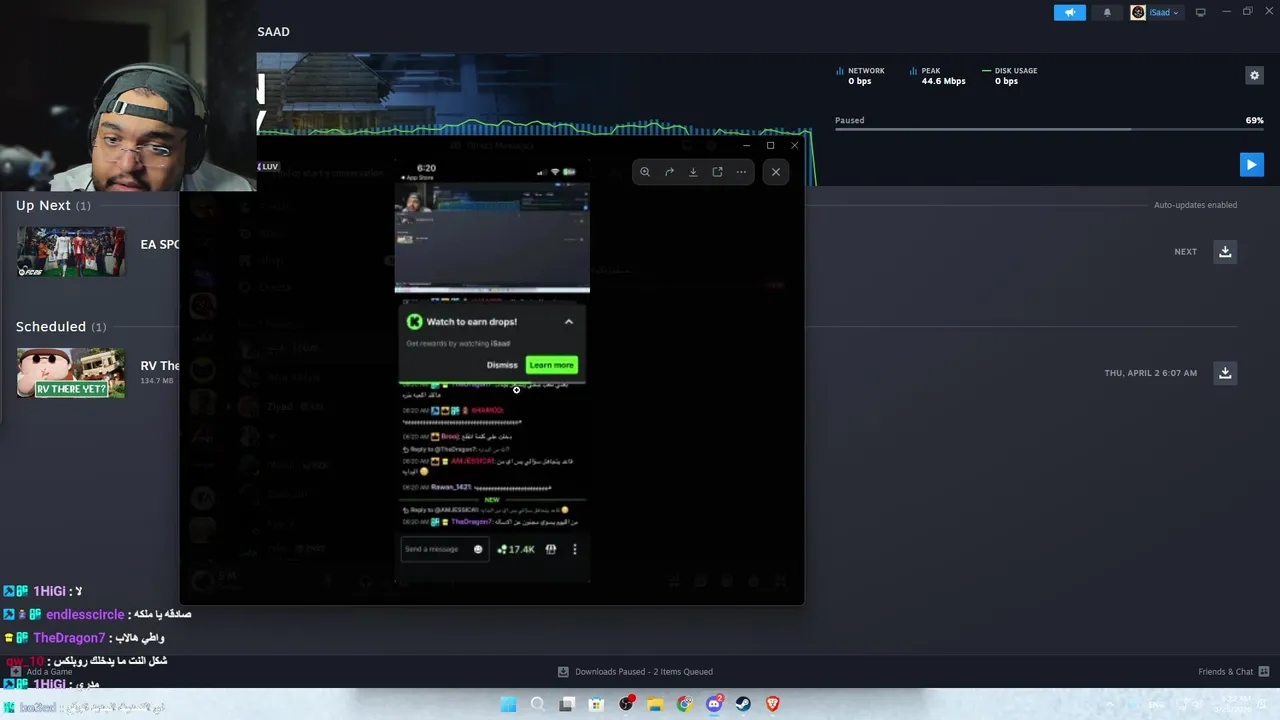Open emoji picker in chat message box

coord(478,549)
